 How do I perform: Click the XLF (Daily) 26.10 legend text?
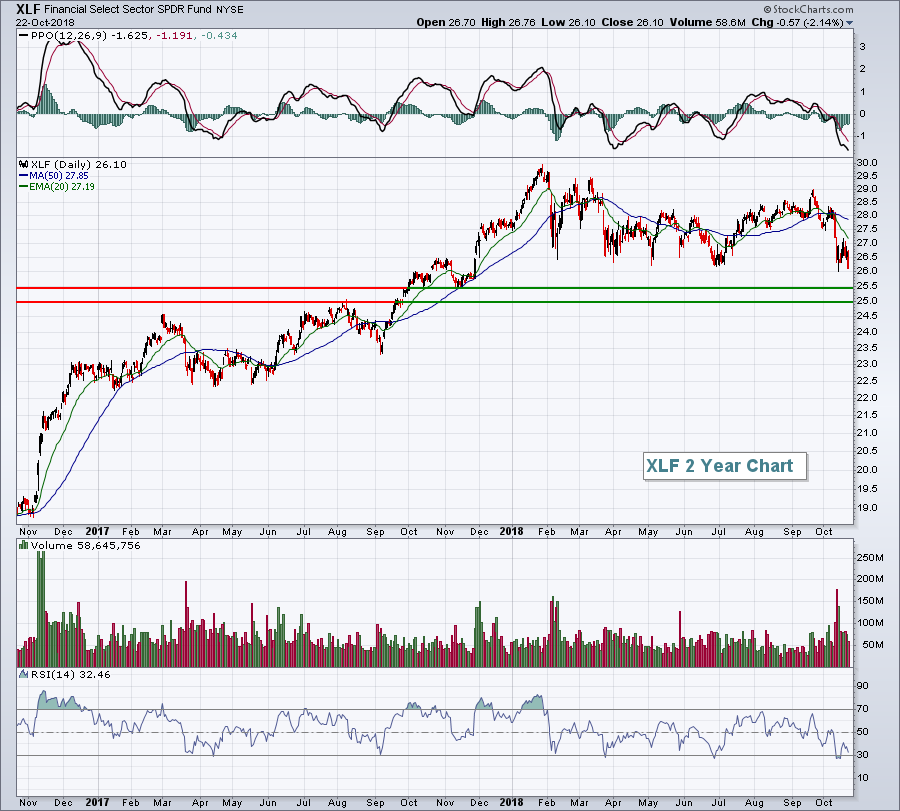pyautogui.click(x=79, y=165)
